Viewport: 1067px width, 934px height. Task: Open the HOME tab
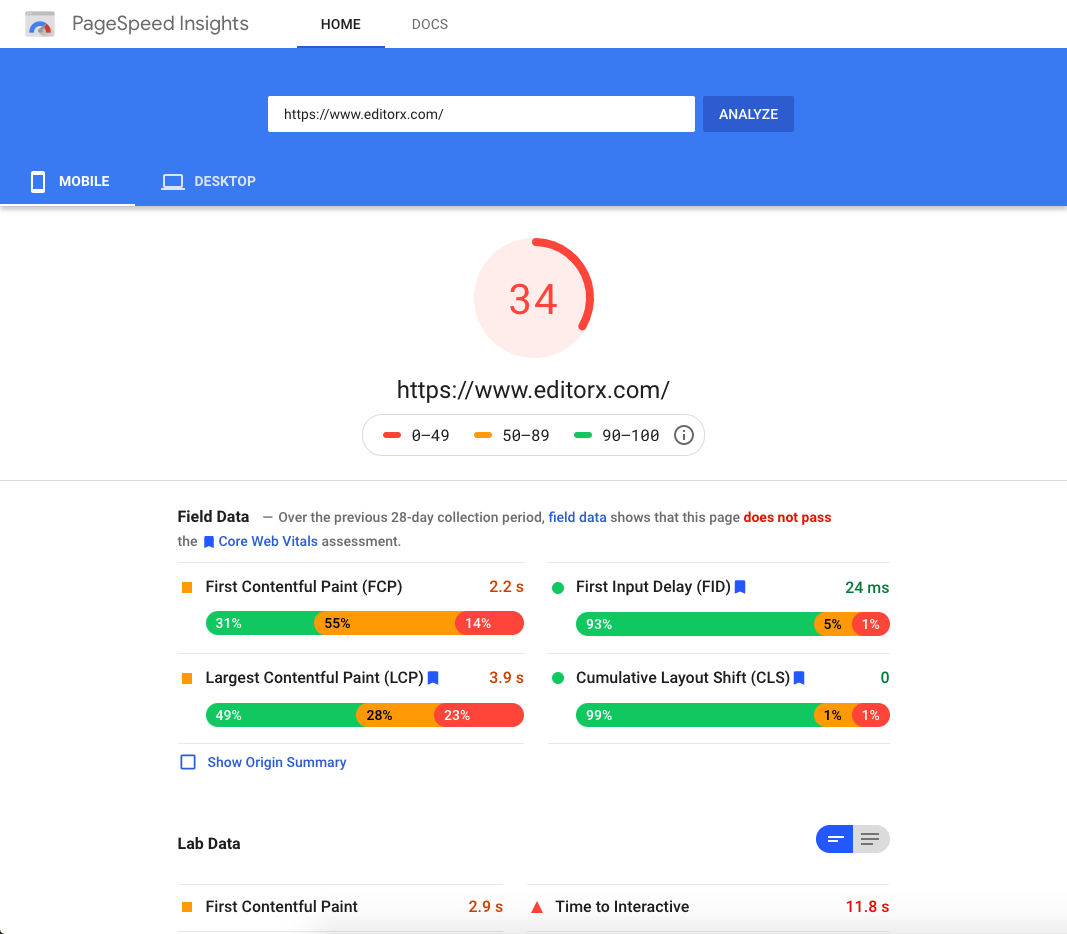tap(340, 24)
